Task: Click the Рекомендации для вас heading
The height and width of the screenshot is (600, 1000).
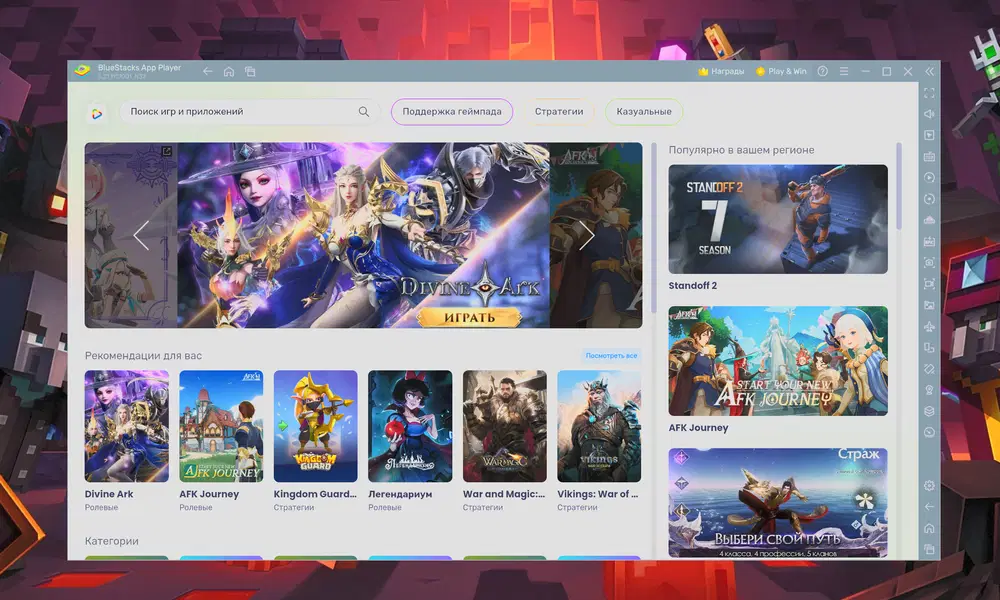Action: [x=143, y=356]
